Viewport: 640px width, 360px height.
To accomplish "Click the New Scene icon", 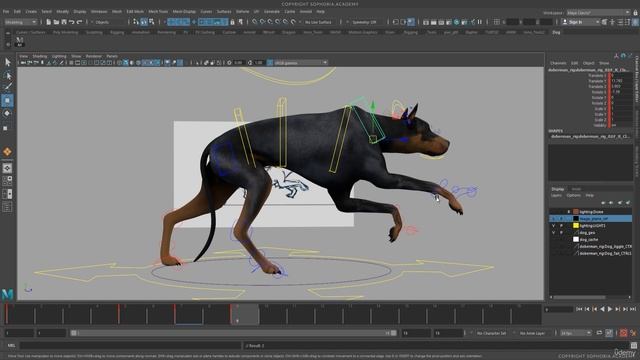I will (49, 22).
